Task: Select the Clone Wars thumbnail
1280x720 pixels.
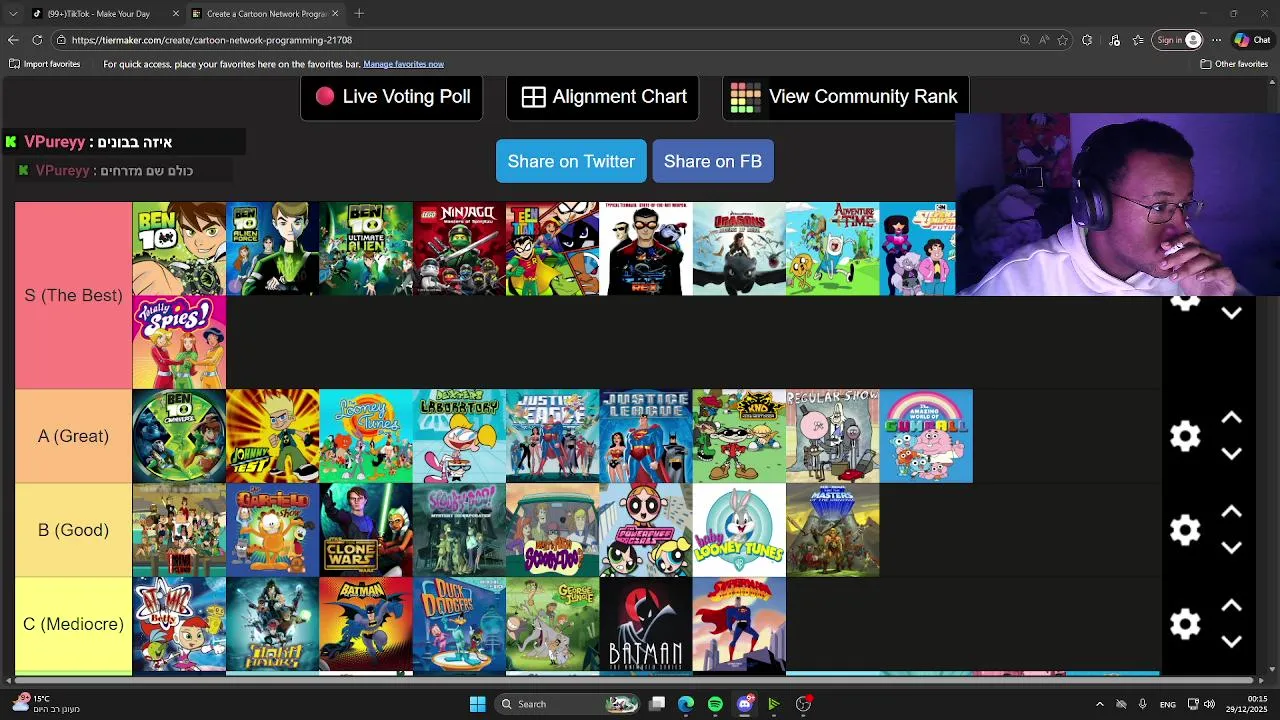Action: click(366, 530)
